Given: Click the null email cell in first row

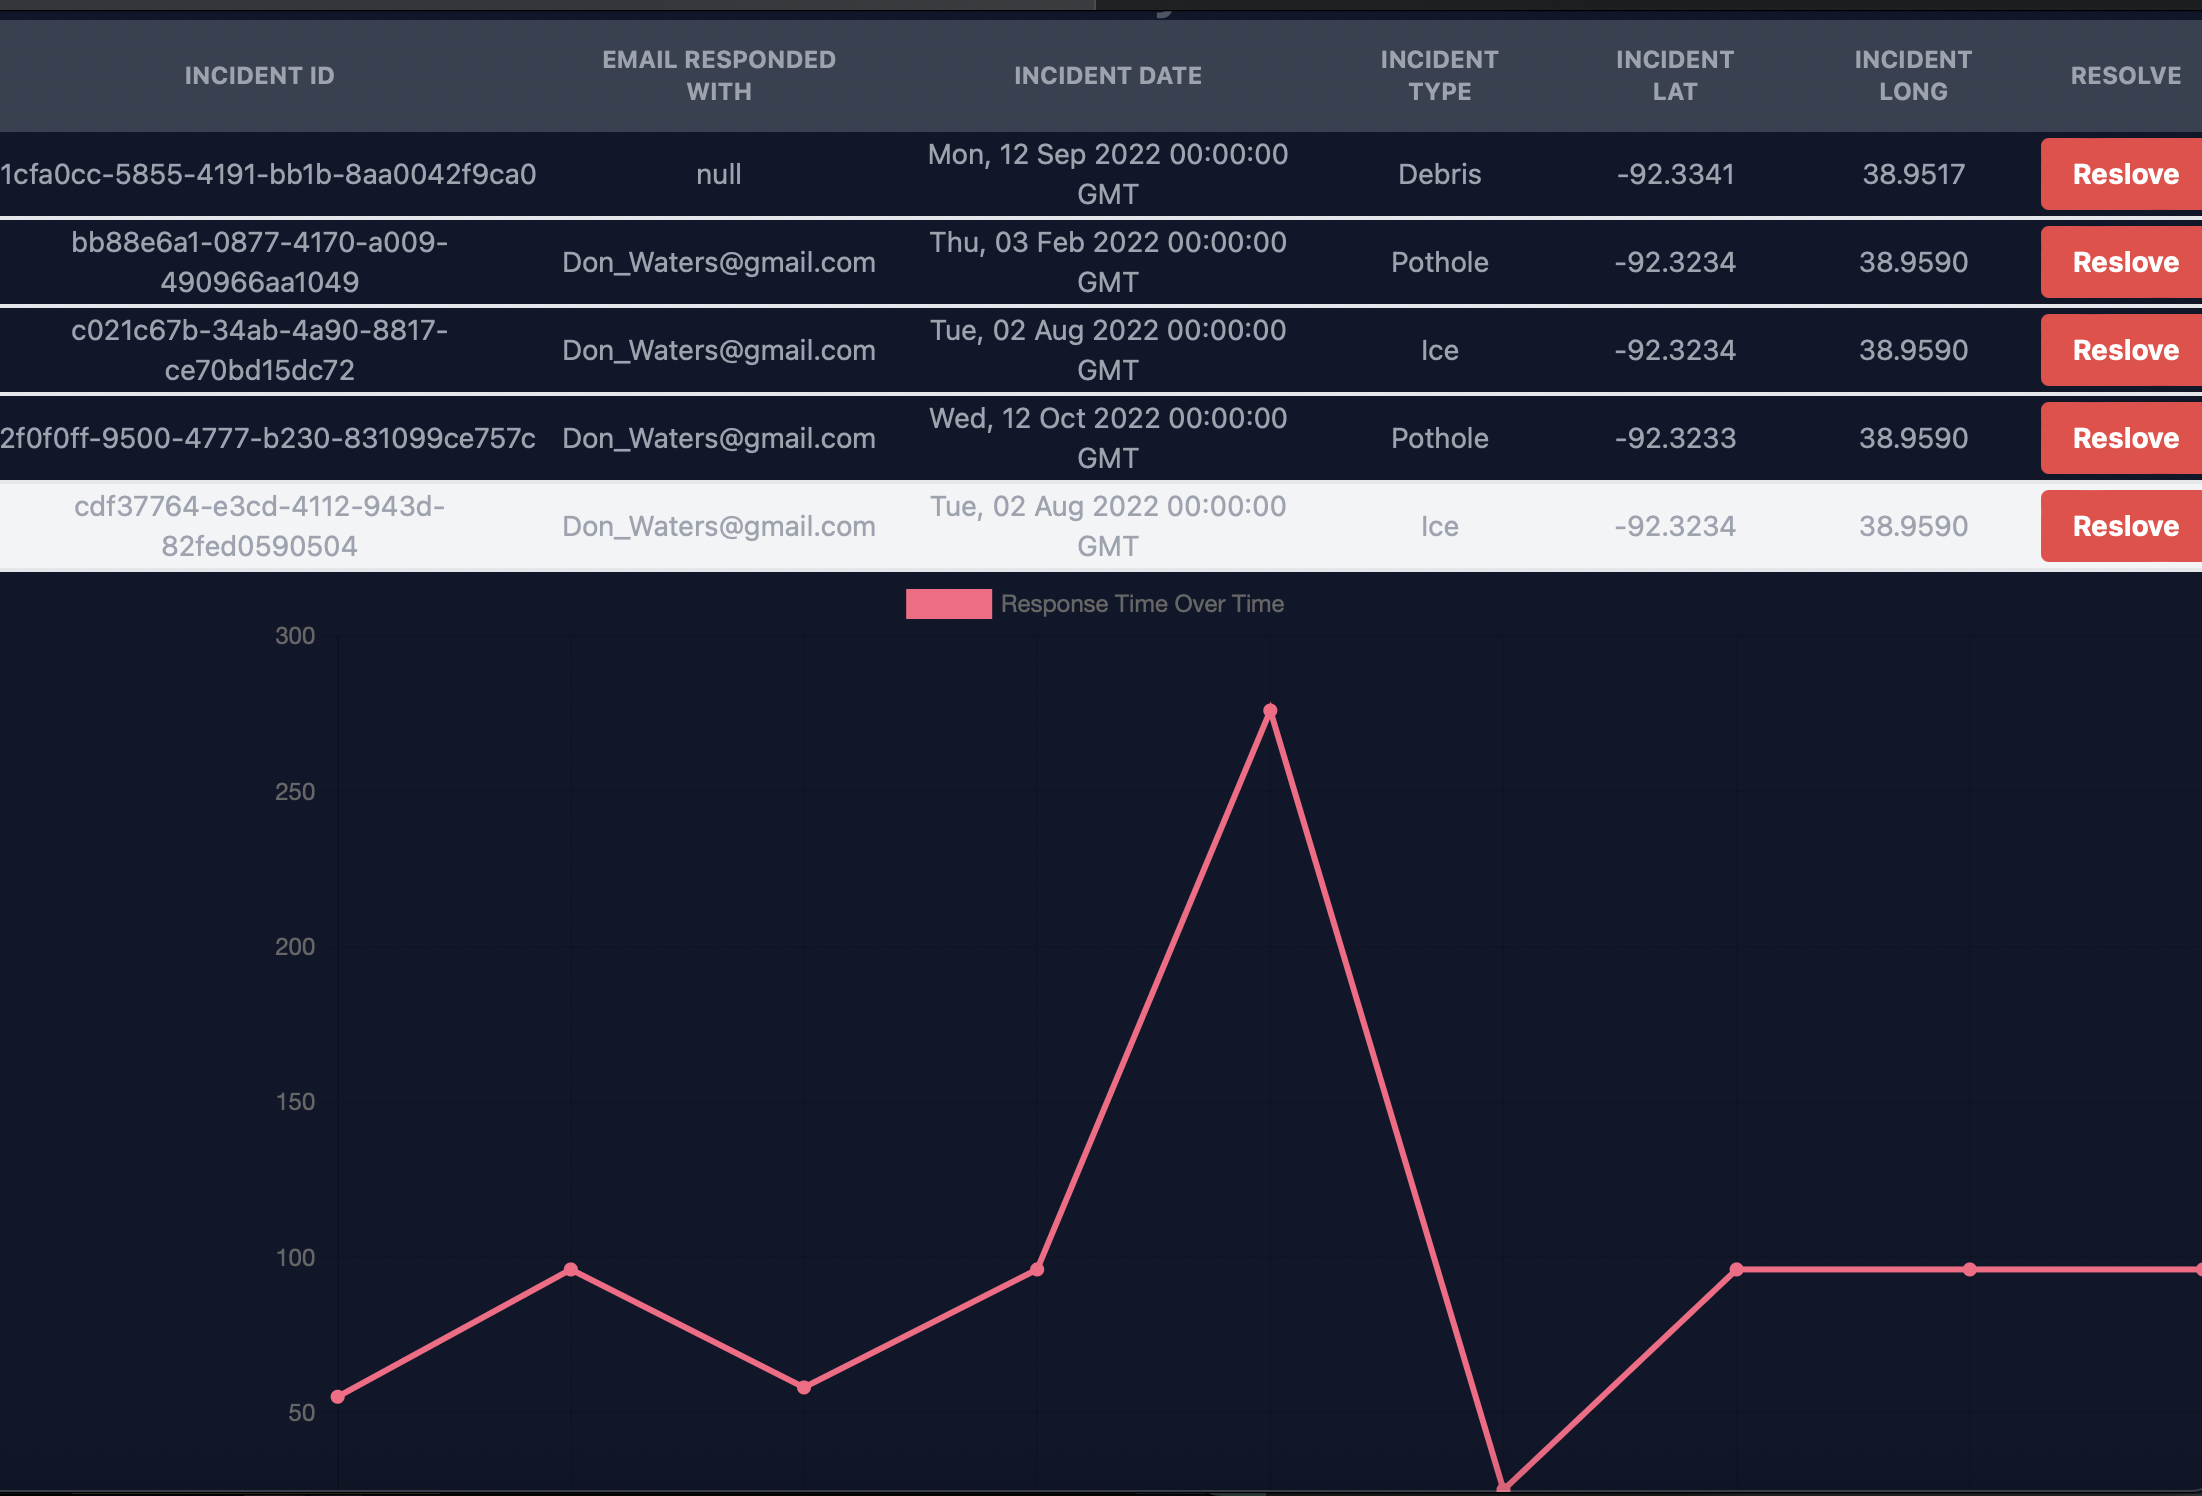Looking at the screenshot, I should [718, 174].
